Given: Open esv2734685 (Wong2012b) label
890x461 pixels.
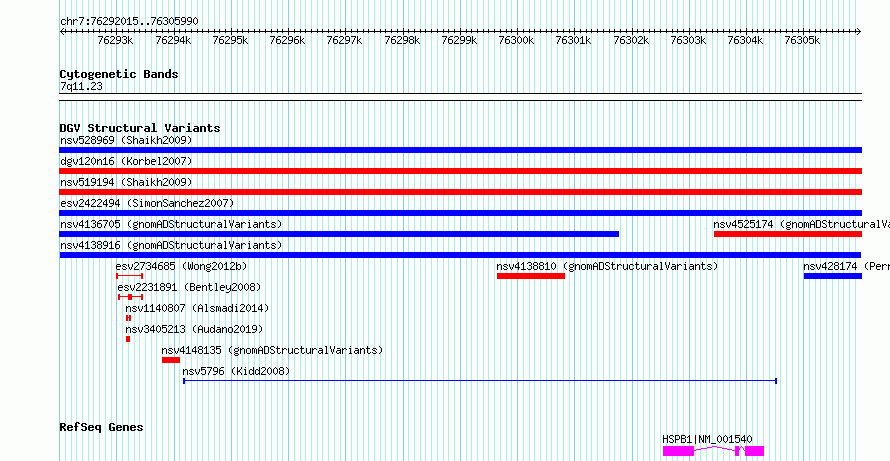Looking at the screenshot, I should coord(182,266).
